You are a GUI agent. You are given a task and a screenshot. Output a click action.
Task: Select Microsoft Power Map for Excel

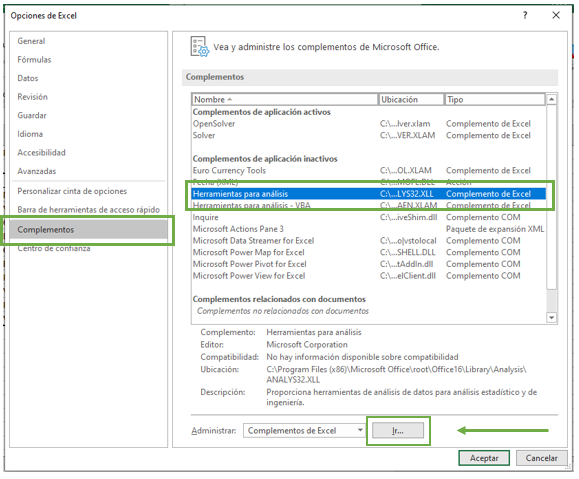(x=368, y=253)
